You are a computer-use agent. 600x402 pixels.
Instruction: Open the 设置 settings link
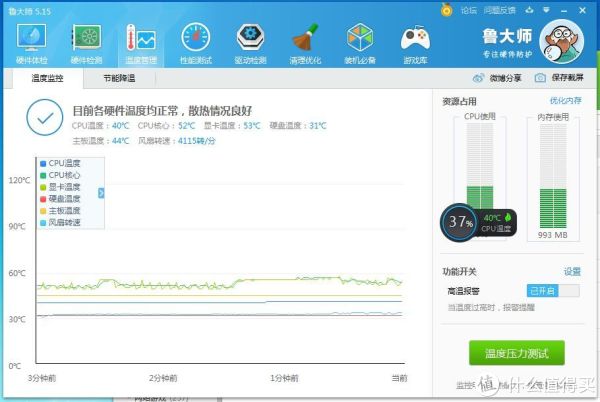(572, 272)
